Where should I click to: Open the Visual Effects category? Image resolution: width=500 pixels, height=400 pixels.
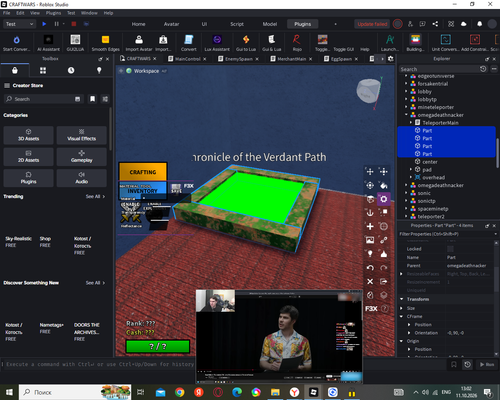pos(82,135)
